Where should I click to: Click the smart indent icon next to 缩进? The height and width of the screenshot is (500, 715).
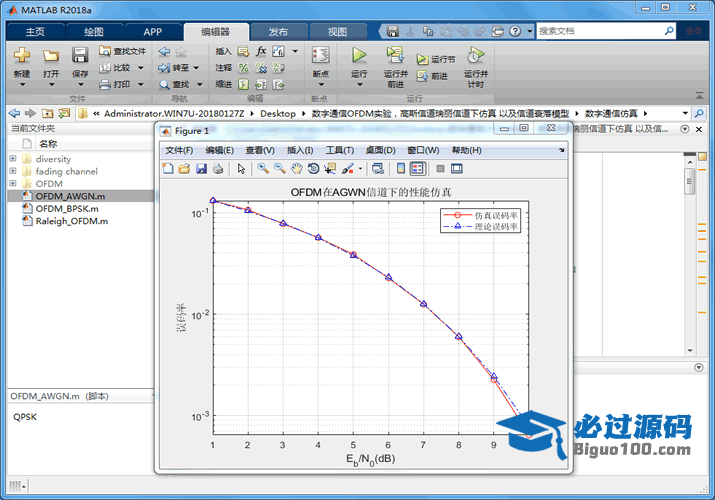tap(244, 84)
